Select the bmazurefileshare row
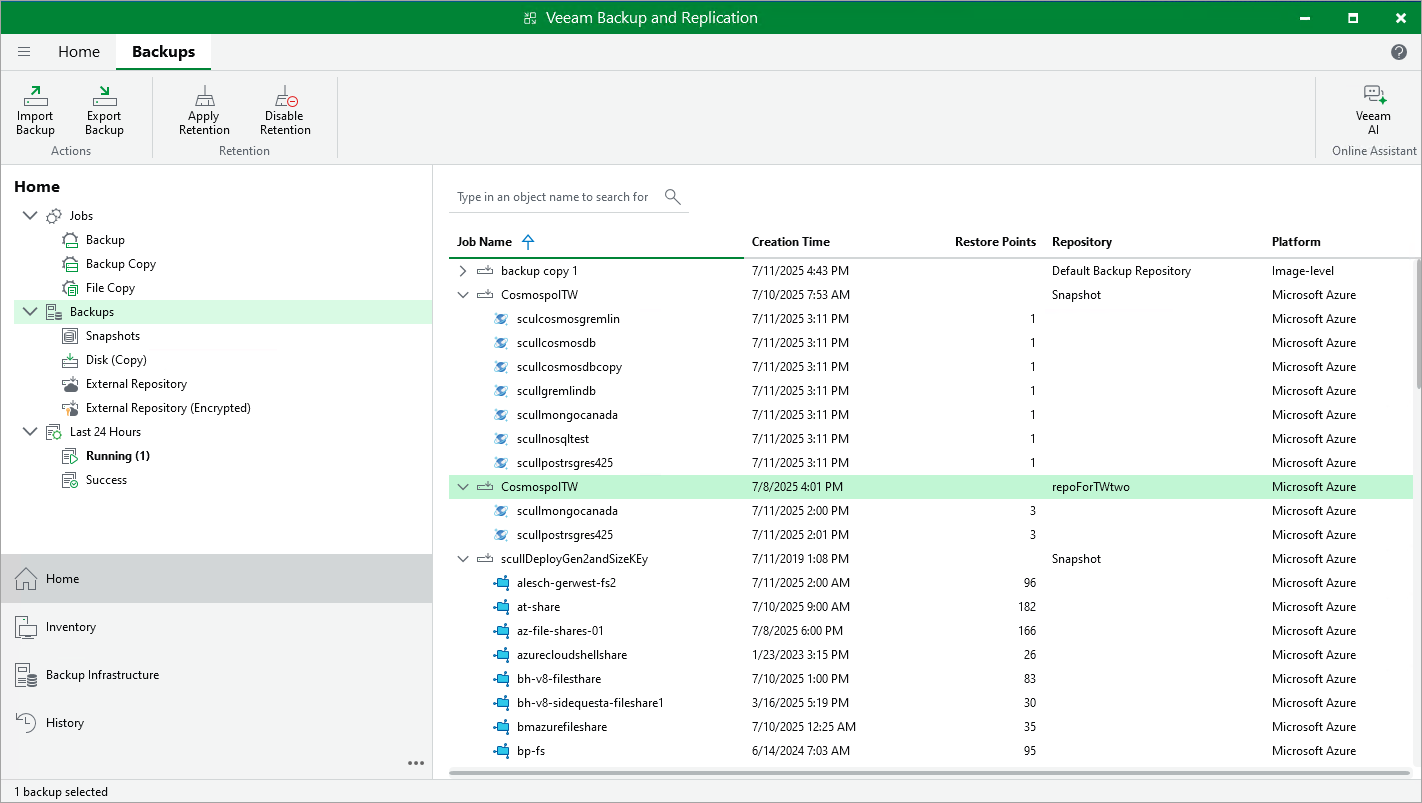This screenshot has width=1422, height=803. 930,727
